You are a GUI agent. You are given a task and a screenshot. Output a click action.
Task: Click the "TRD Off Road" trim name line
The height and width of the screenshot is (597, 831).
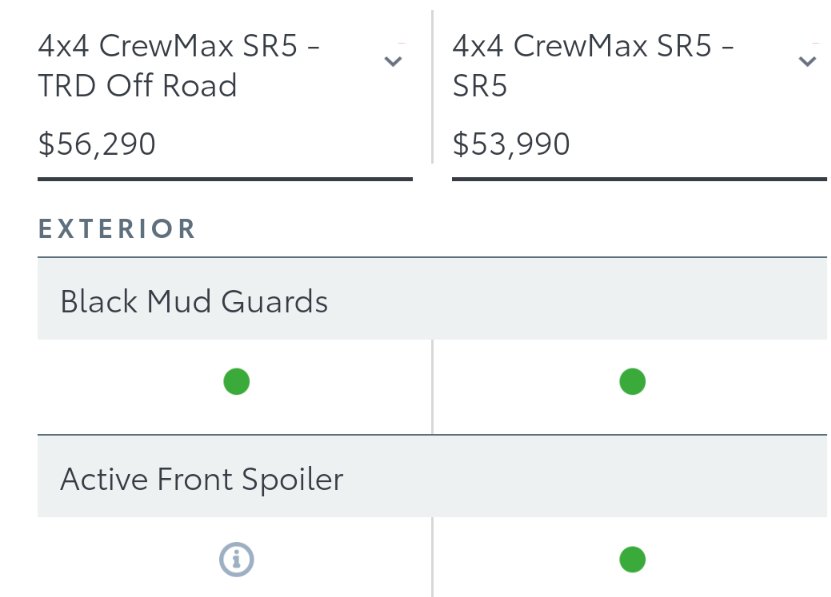point(137,86)
